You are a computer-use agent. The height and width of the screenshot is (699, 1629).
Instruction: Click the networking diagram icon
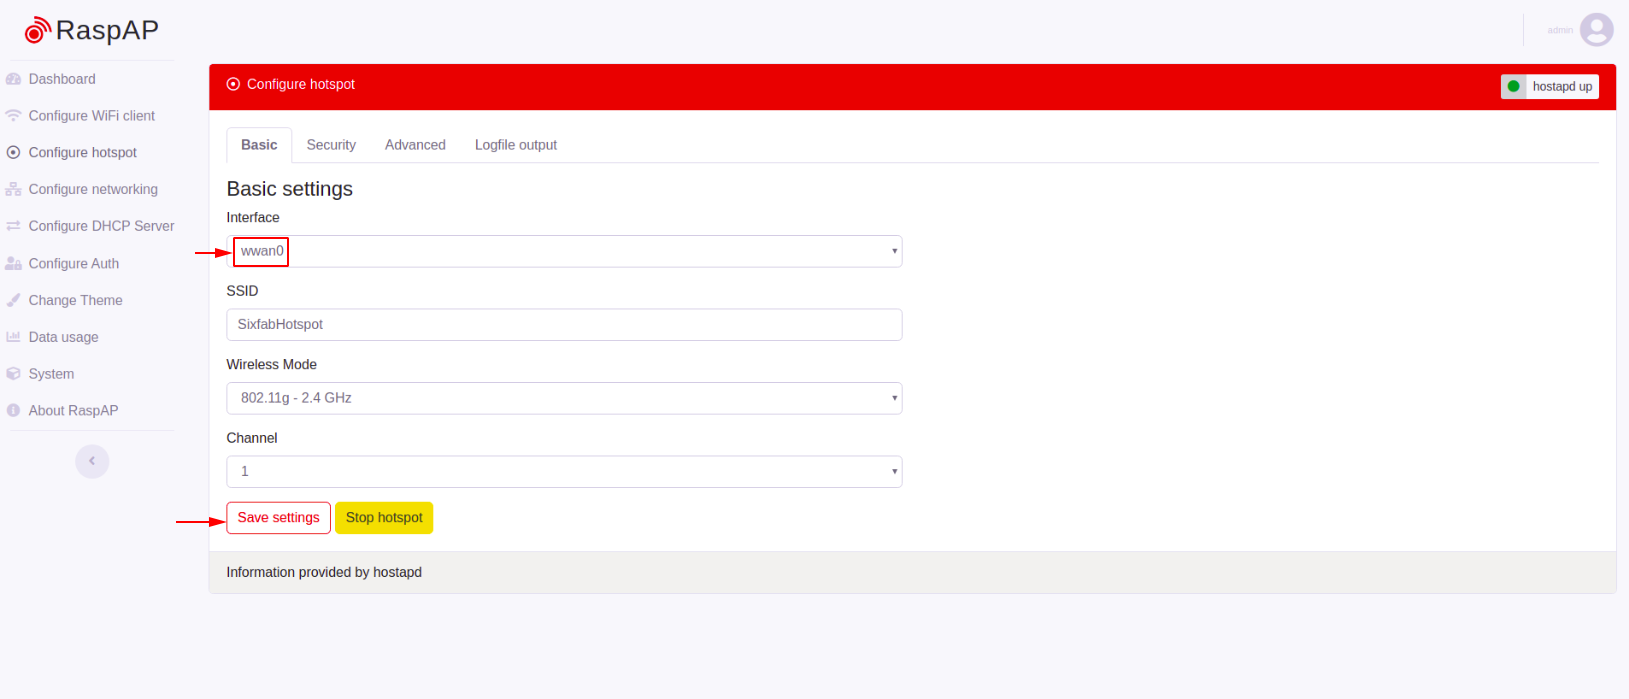[x=14, y=189]
